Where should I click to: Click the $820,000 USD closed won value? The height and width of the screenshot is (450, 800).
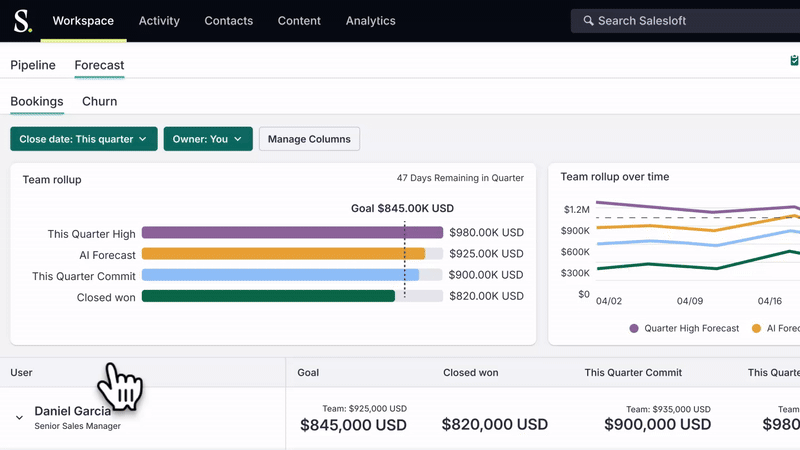(495, 424)
